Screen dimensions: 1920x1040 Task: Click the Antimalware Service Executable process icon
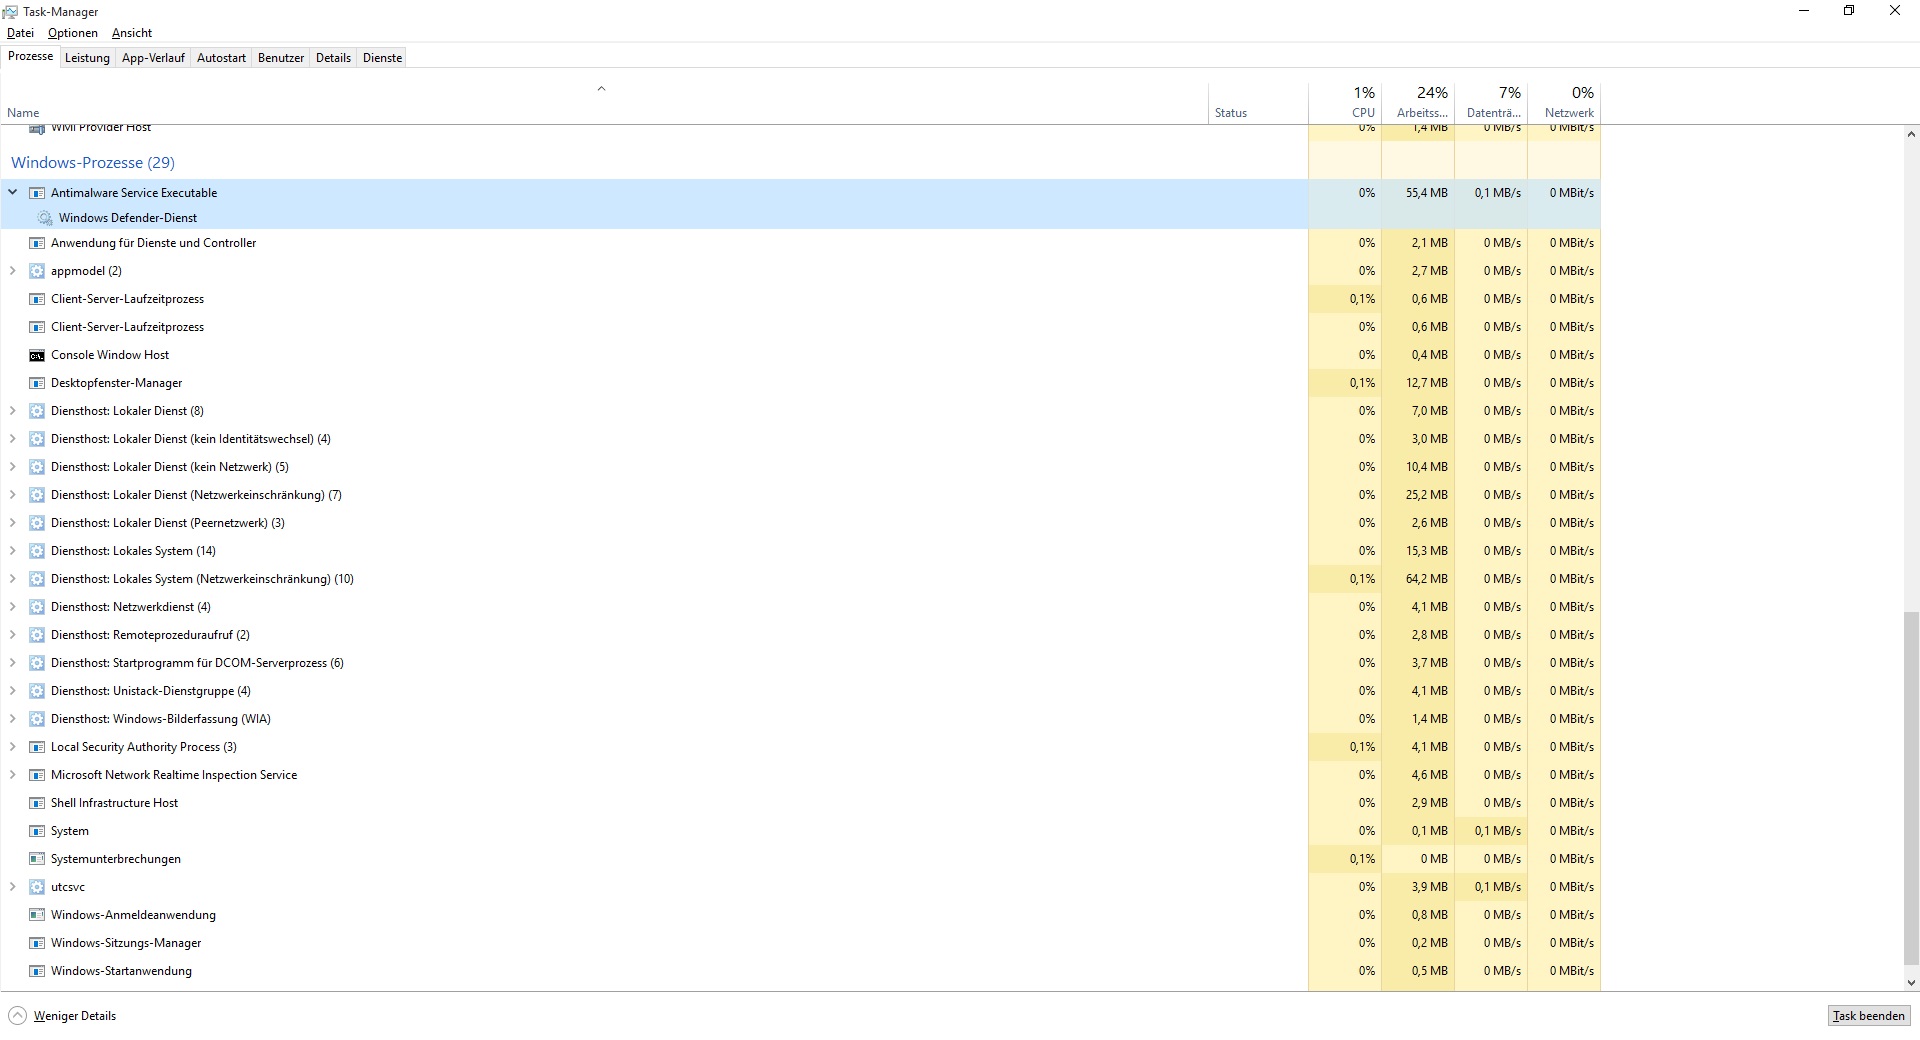[37, 193]
